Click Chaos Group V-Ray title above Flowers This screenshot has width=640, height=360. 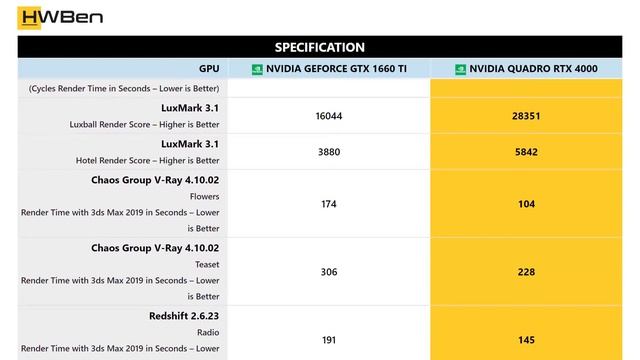155,180
